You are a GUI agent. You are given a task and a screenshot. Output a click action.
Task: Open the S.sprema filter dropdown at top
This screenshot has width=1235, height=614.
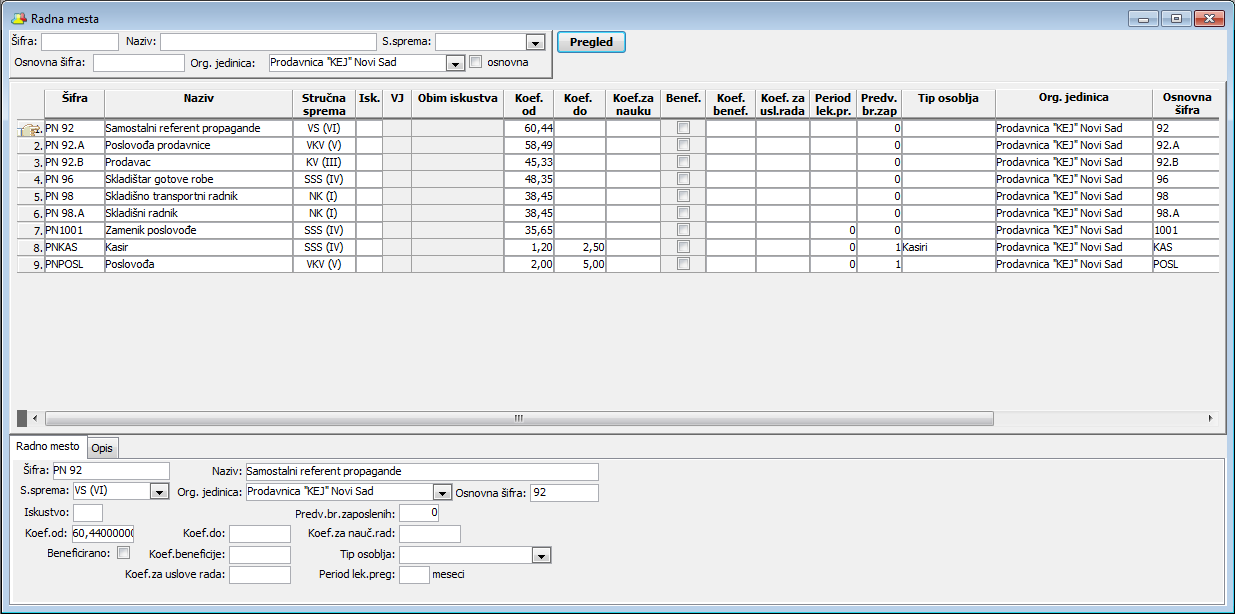tap(535, 42)
